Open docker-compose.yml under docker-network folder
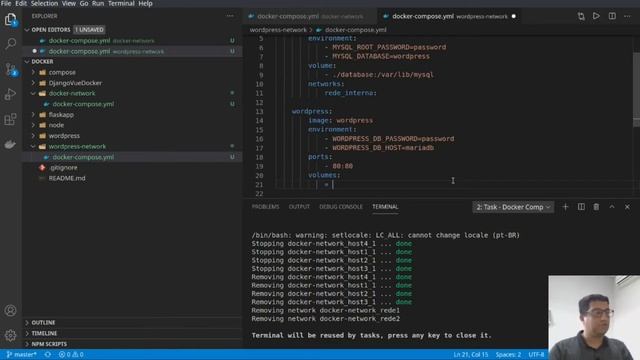This screenshot has height=360, width=640. pyautogui.click(x=83, y=104)
